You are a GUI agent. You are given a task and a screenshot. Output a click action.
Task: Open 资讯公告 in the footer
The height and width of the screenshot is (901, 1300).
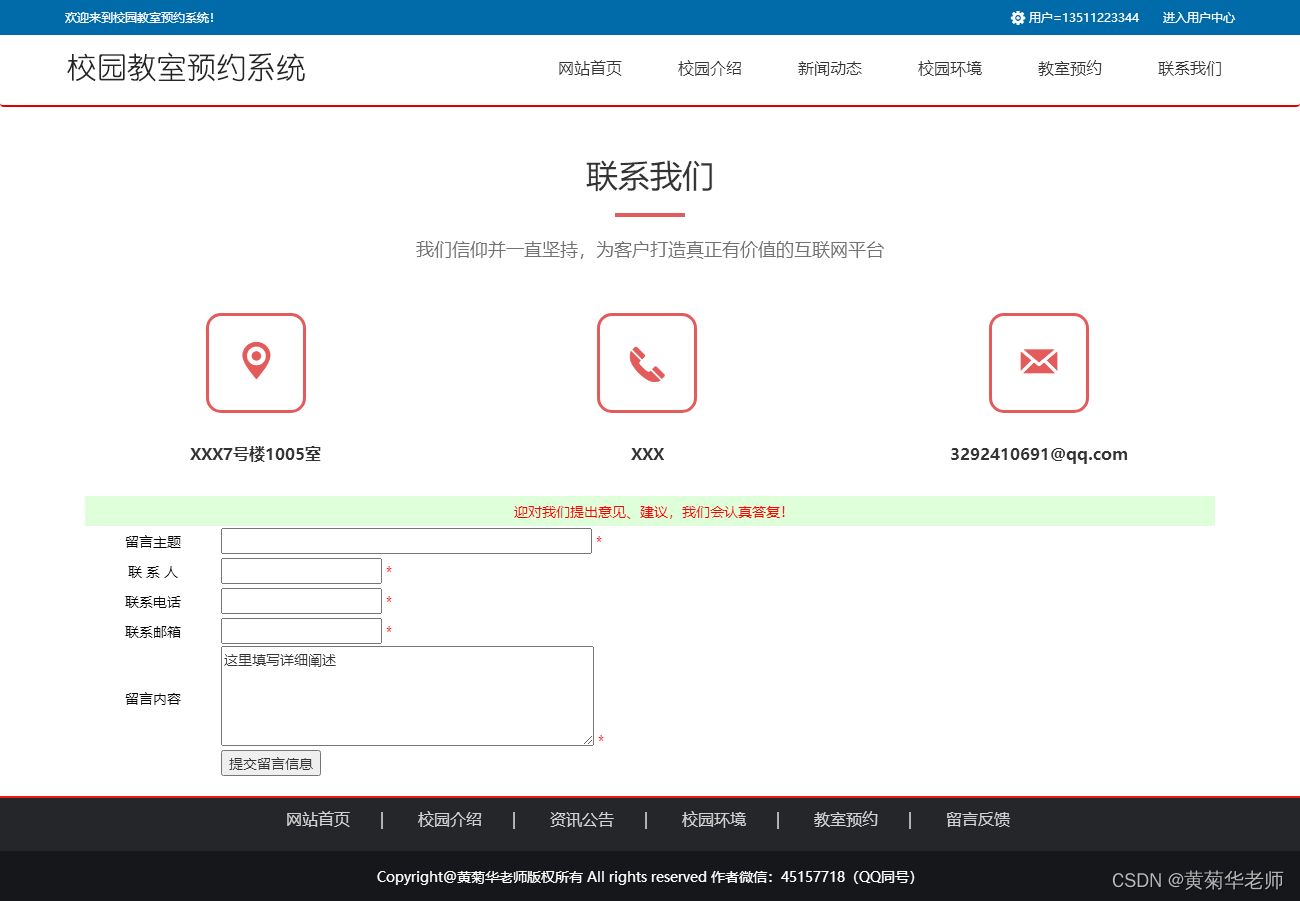point(582,819)
